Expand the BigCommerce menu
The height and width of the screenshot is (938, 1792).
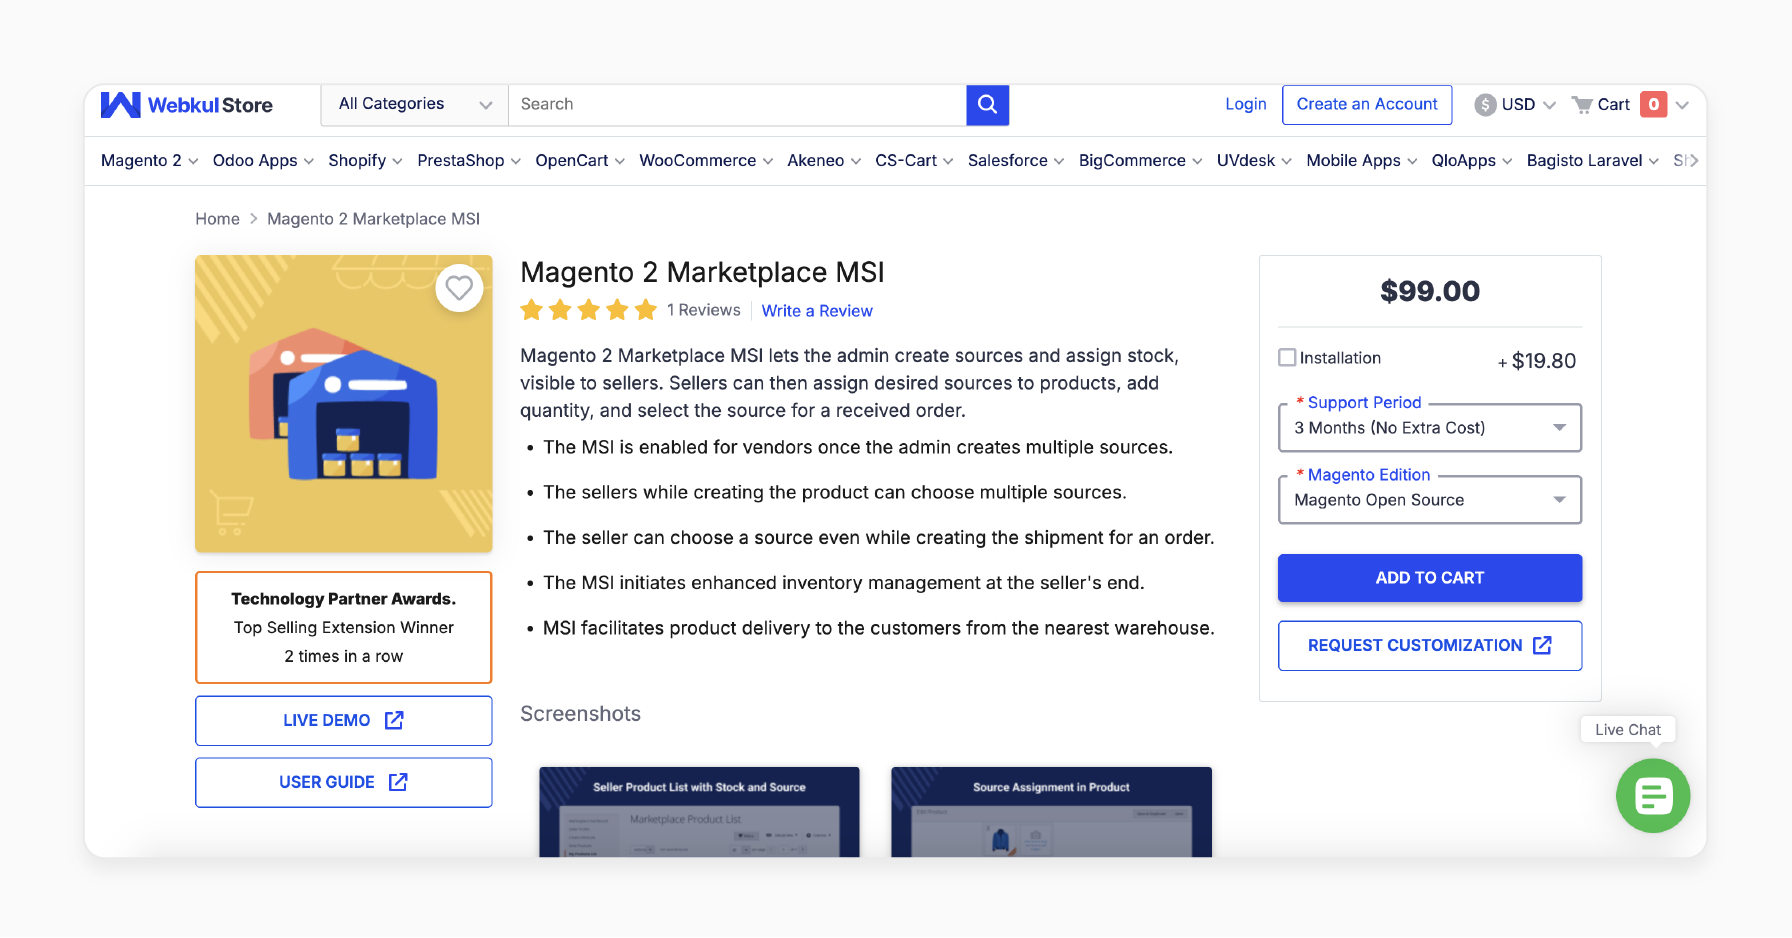[x=1140, y=161]
